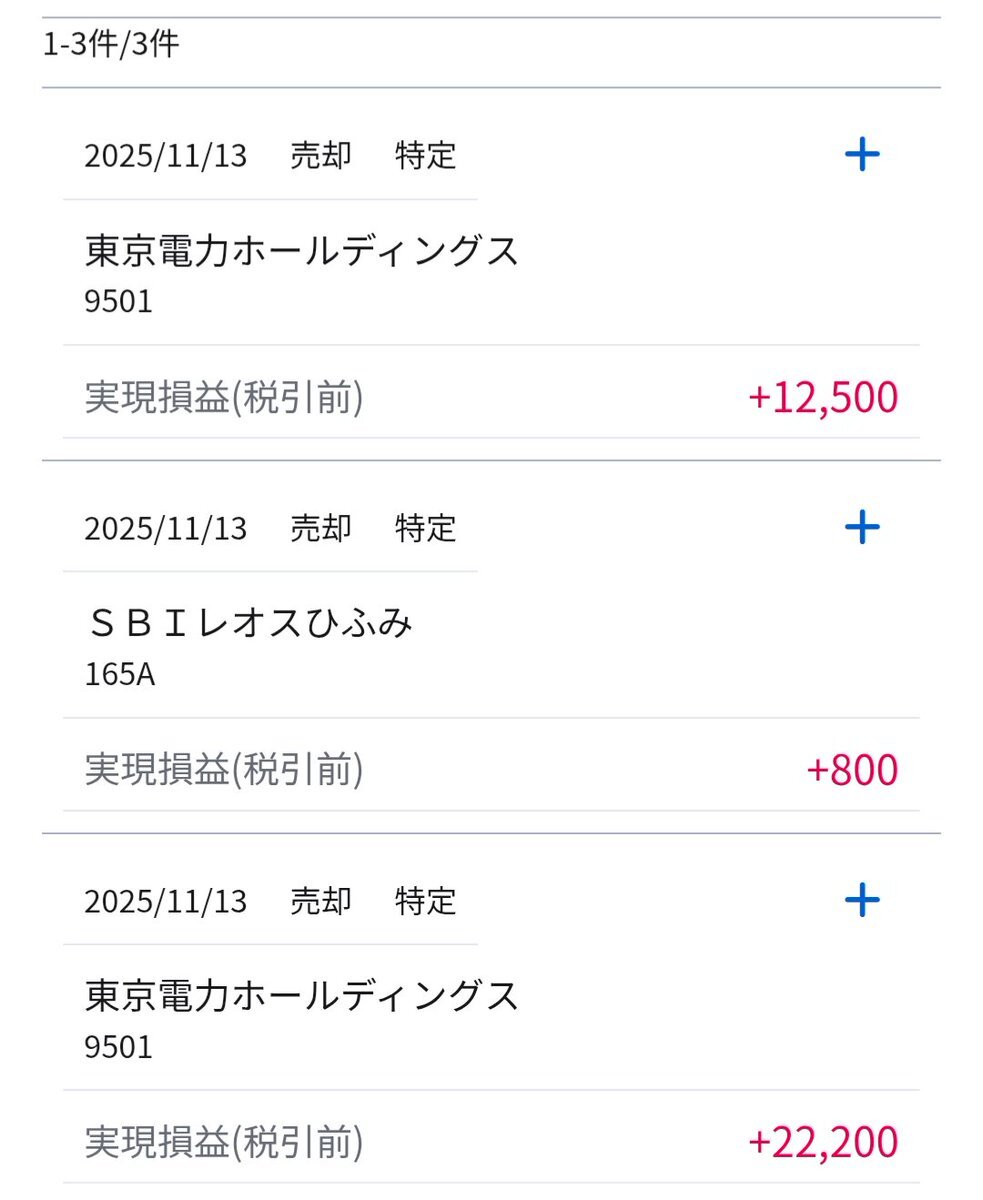Screen dimensions: 983x1200
Task: Click the 売却 label in the +22,200 entry
Action: [321, 901]
